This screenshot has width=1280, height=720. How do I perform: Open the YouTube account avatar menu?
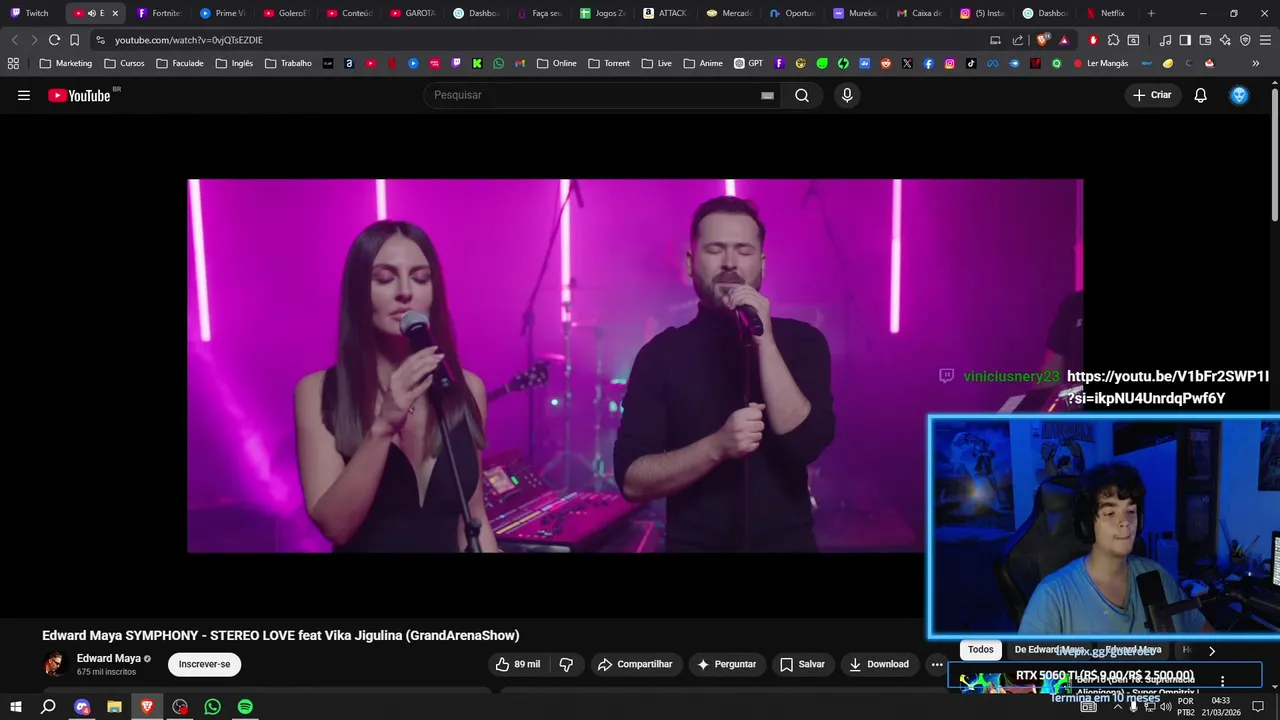pyautogui.click(x=1239, y=95)
